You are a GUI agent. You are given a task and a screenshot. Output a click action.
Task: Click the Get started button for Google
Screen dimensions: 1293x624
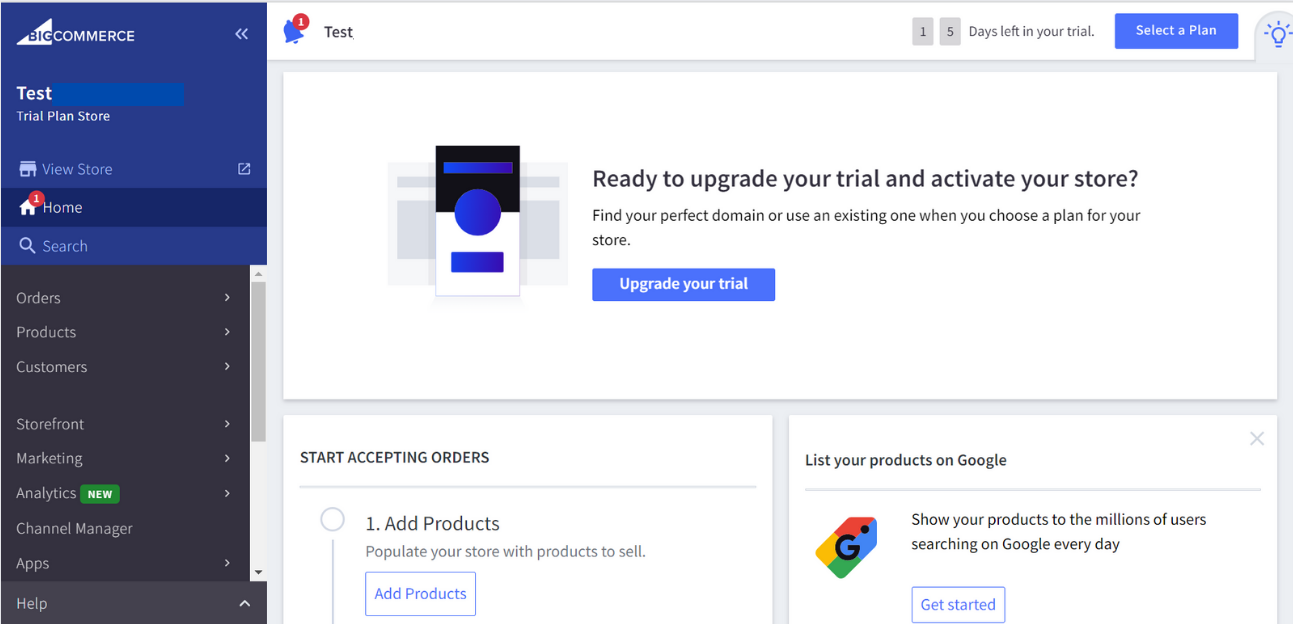(958, 604)
